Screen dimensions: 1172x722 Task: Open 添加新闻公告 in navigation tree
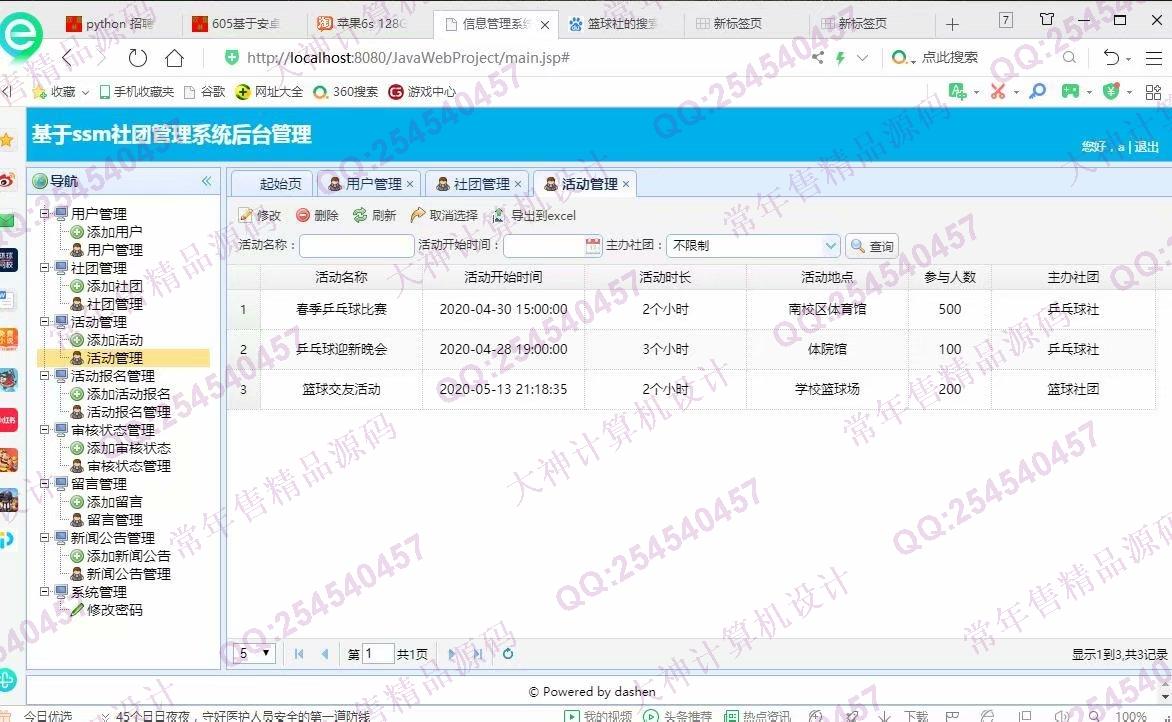[x=128, y=555]
